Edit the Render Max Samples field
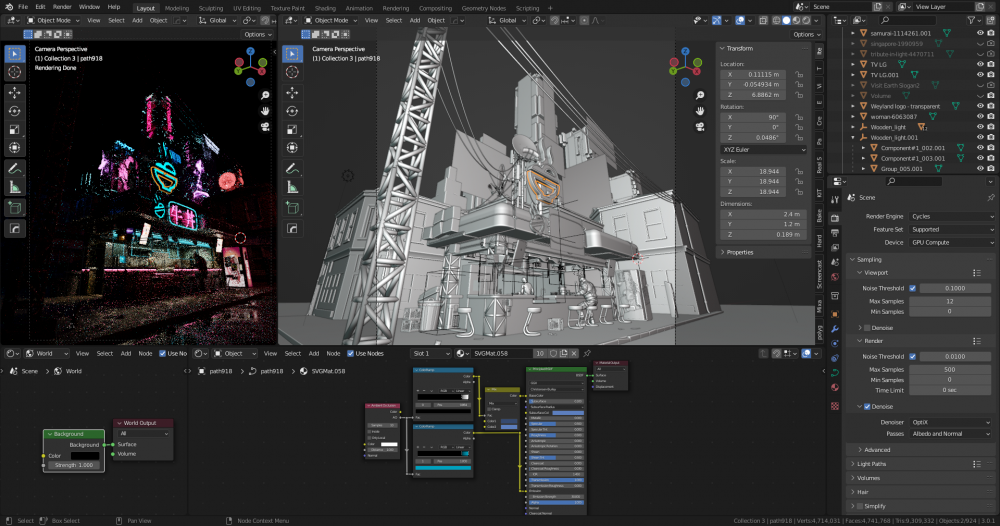This screenshot has height=526, width=1000. pyautogui.click(x=950, y=369)
